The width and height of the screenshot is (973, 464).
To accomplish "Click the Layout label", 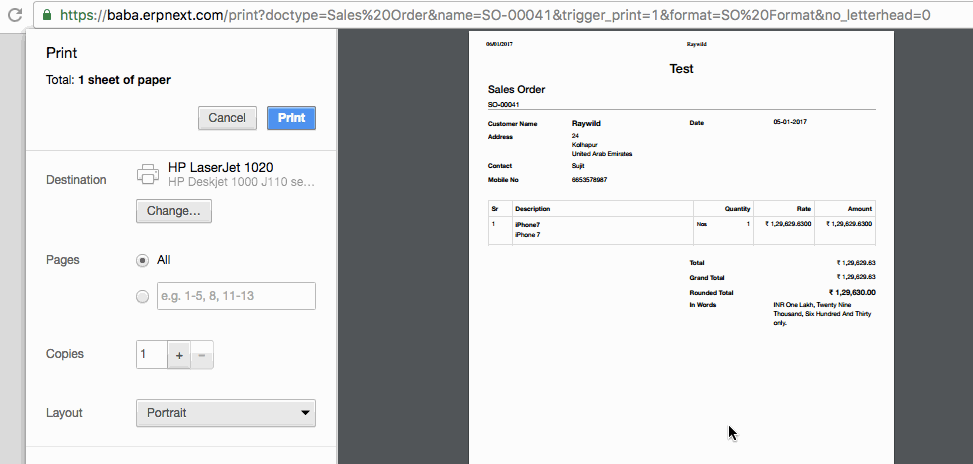I will 65,413.
